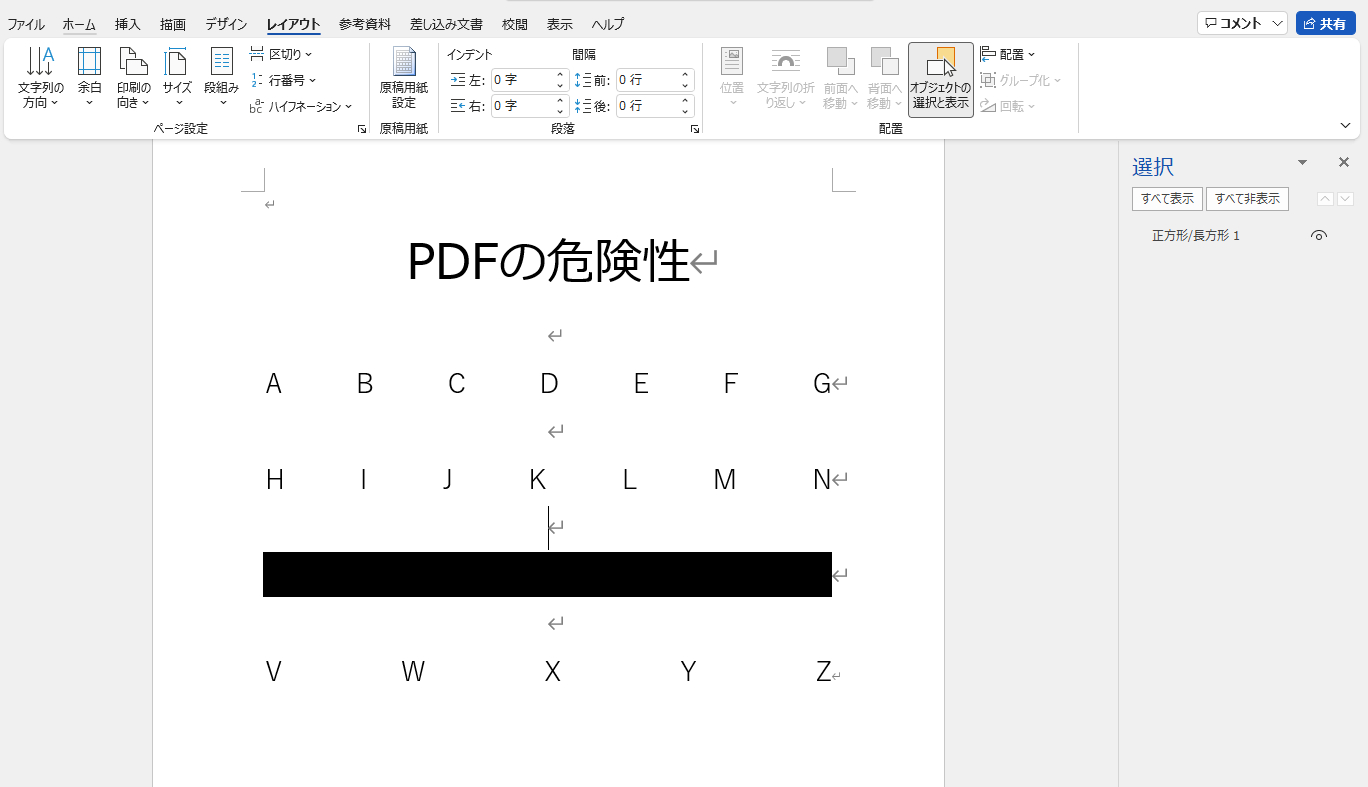Open manuscript paper settings (原稿用紙設定)
Viewport: 1368px width, 787px height.
point(403,78)
